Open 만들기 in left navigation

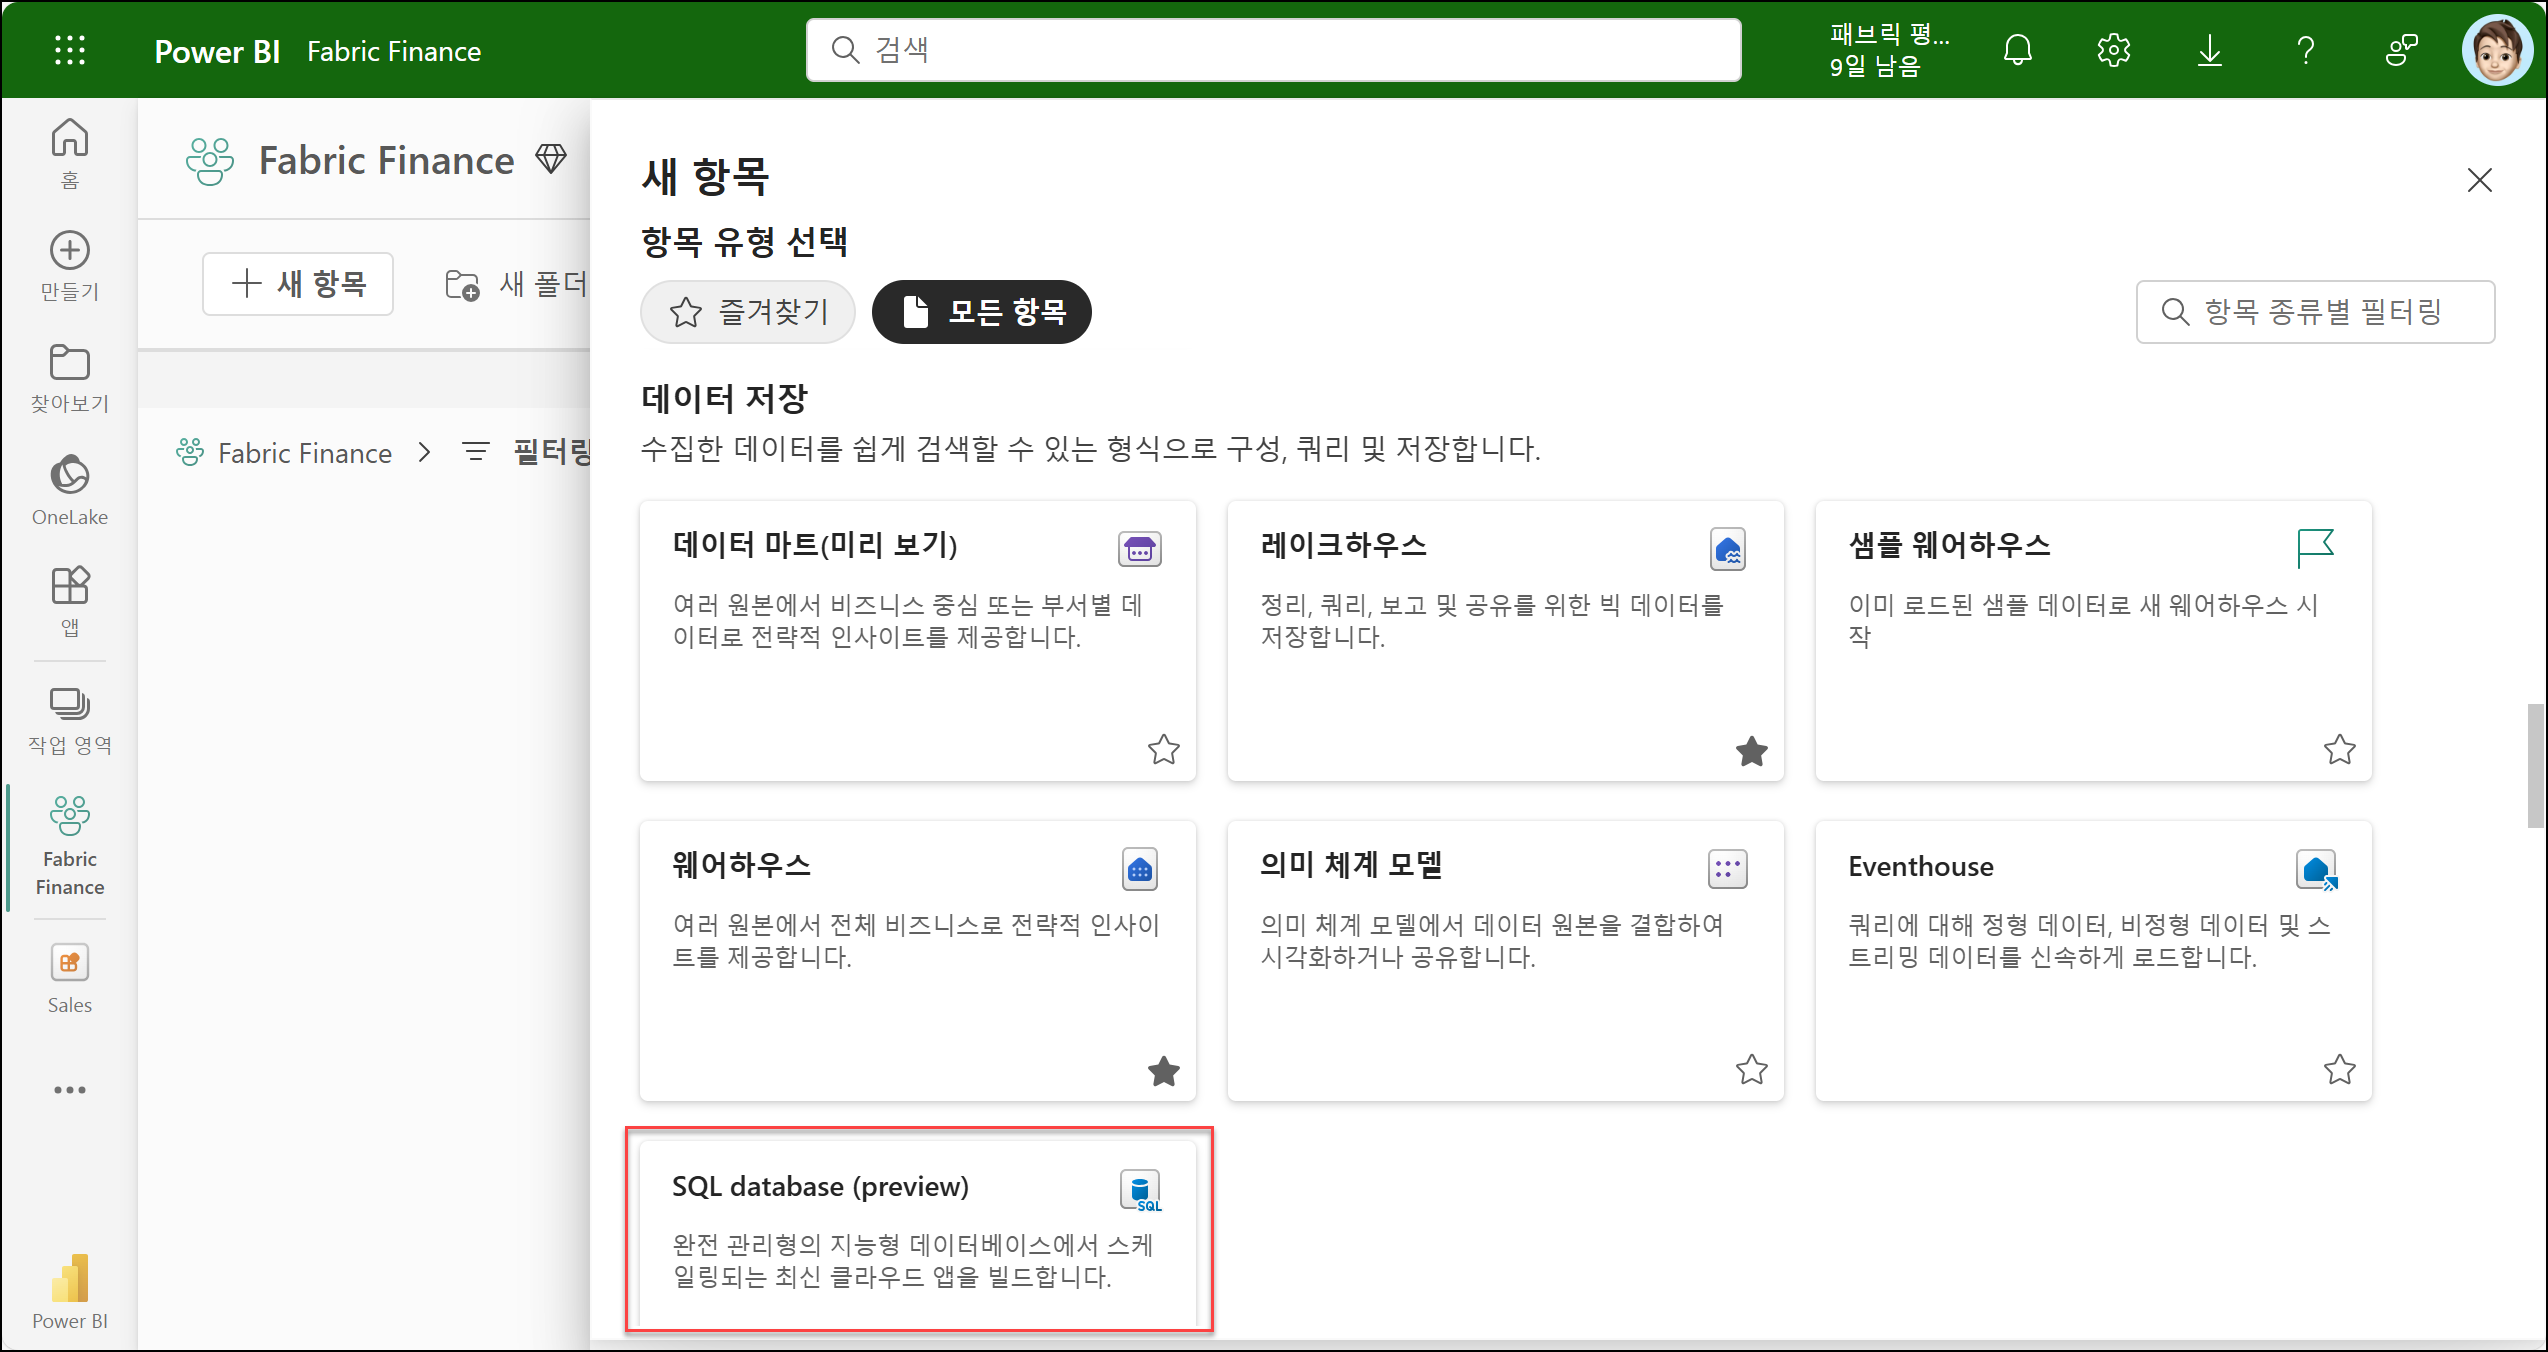69,265
